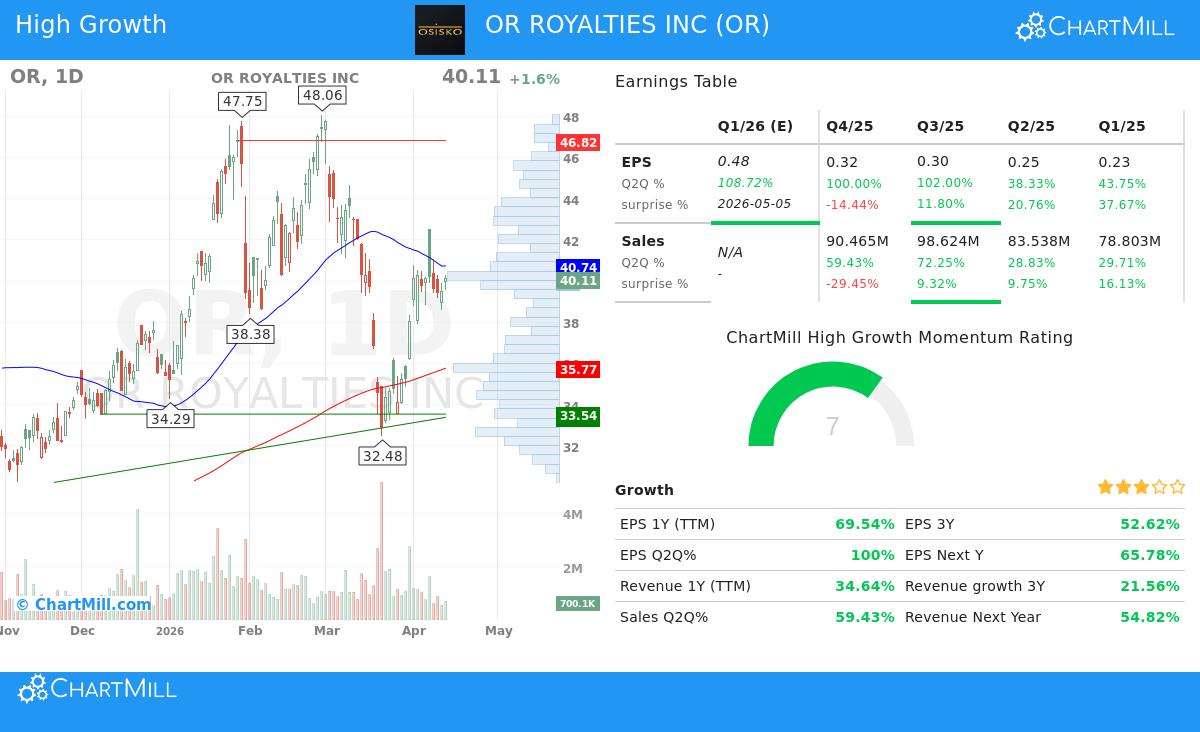Switch to the Q3/25 column header
Image resolution: width=1200 pixels, height=732 pixels.
click(x=941, y=126)
